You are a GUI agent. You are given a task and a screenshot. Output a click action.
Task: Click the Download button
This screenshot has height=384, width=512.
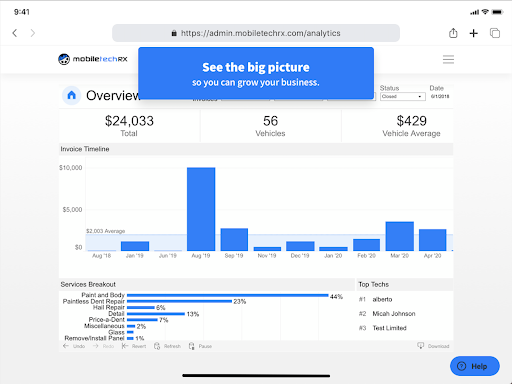(433, 346)
